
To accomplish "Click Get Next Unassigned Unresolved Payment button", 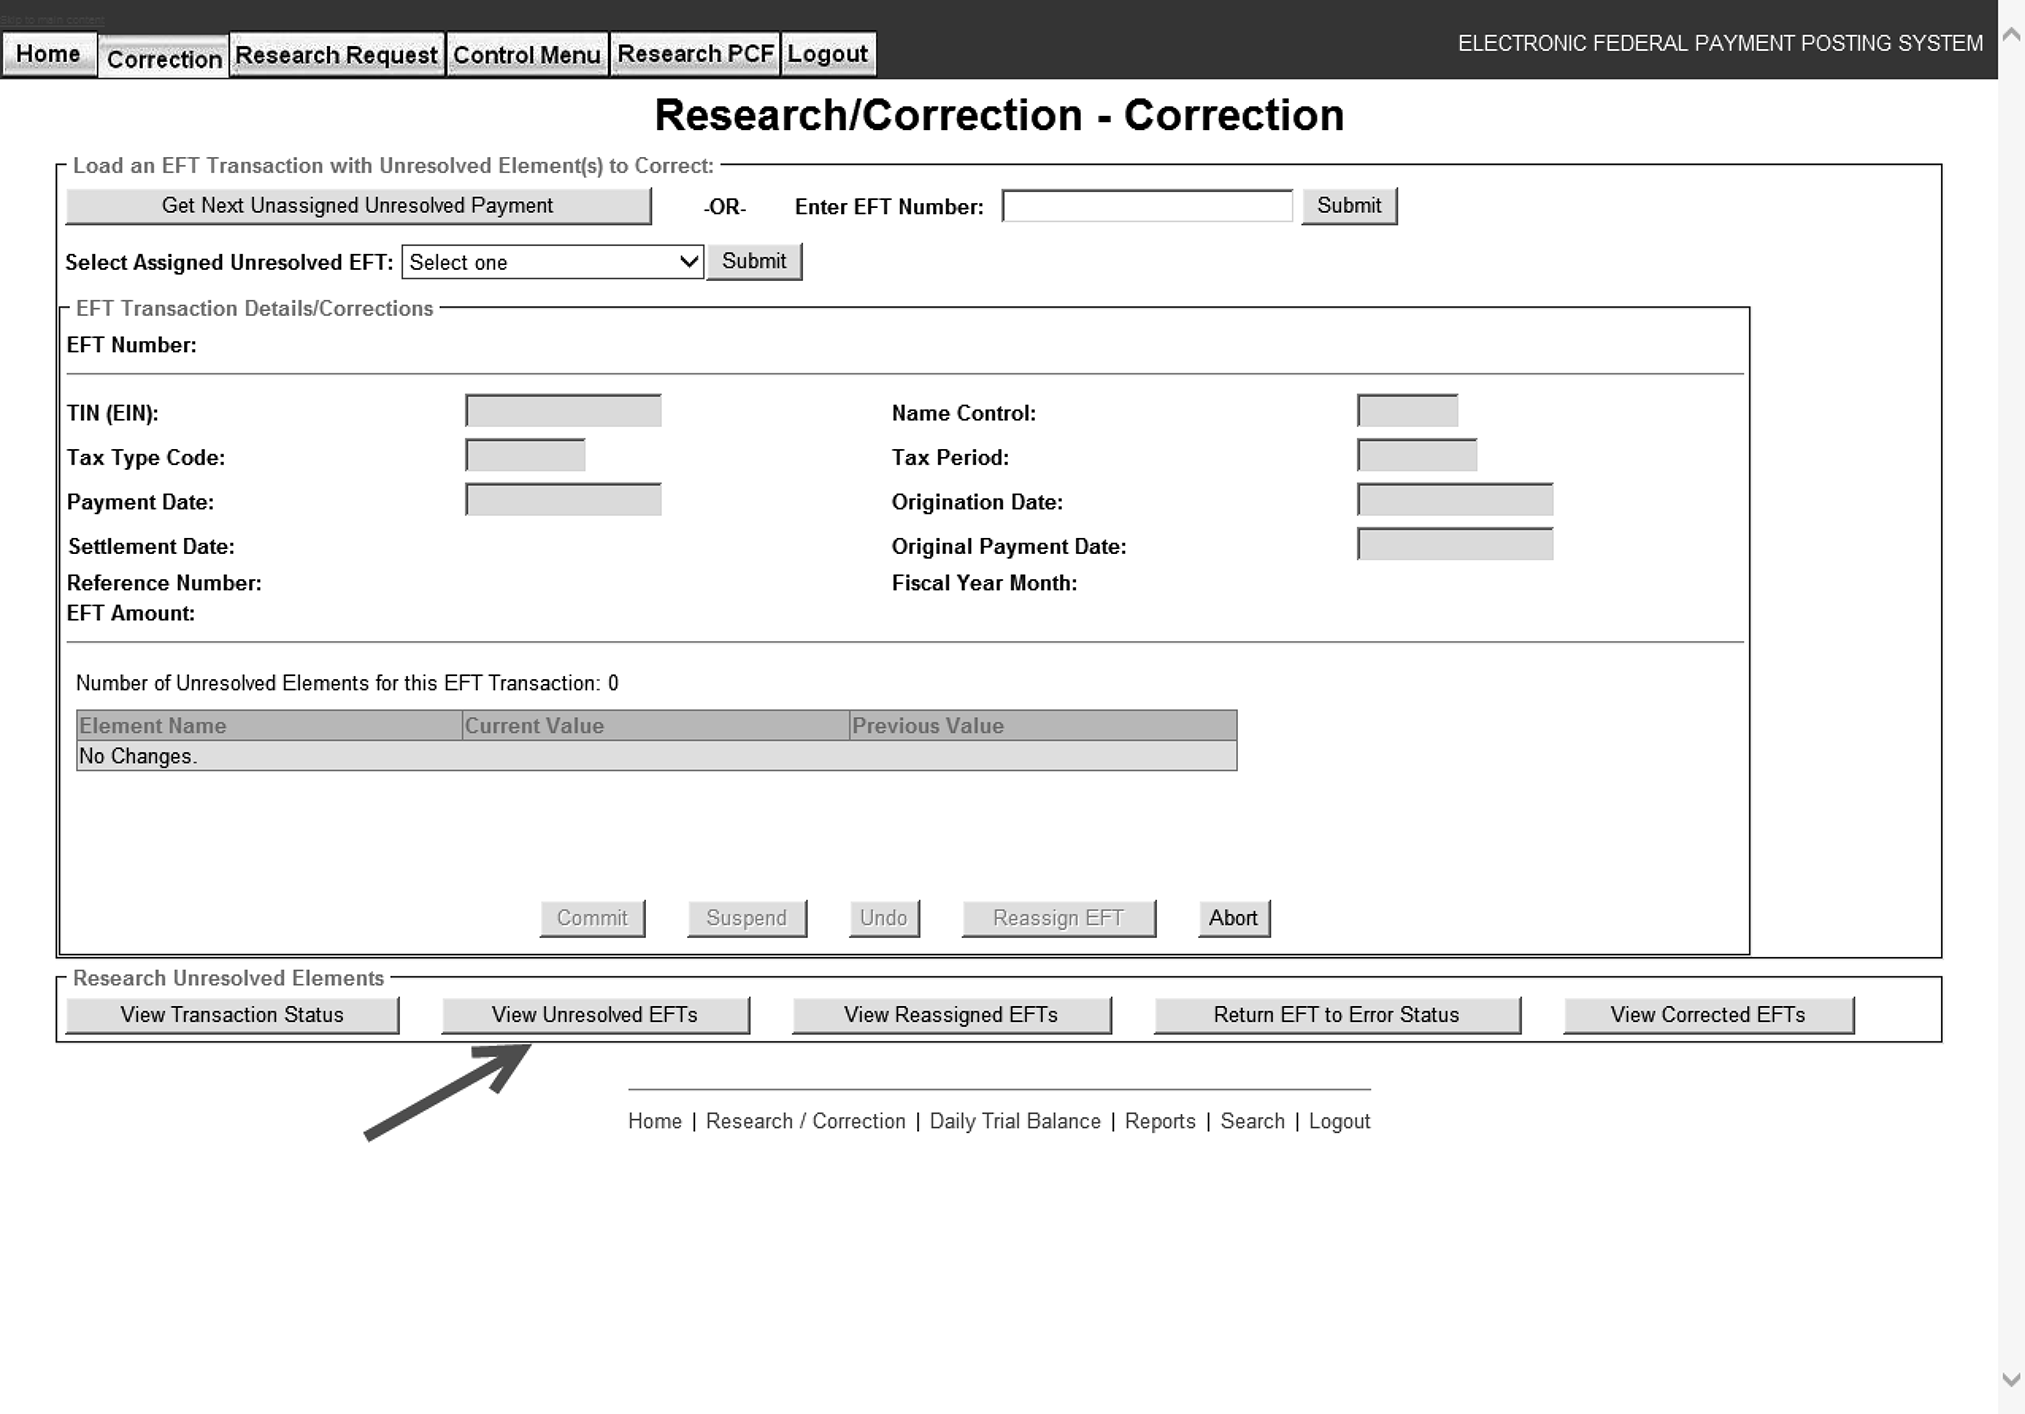I will click(358, 206).
